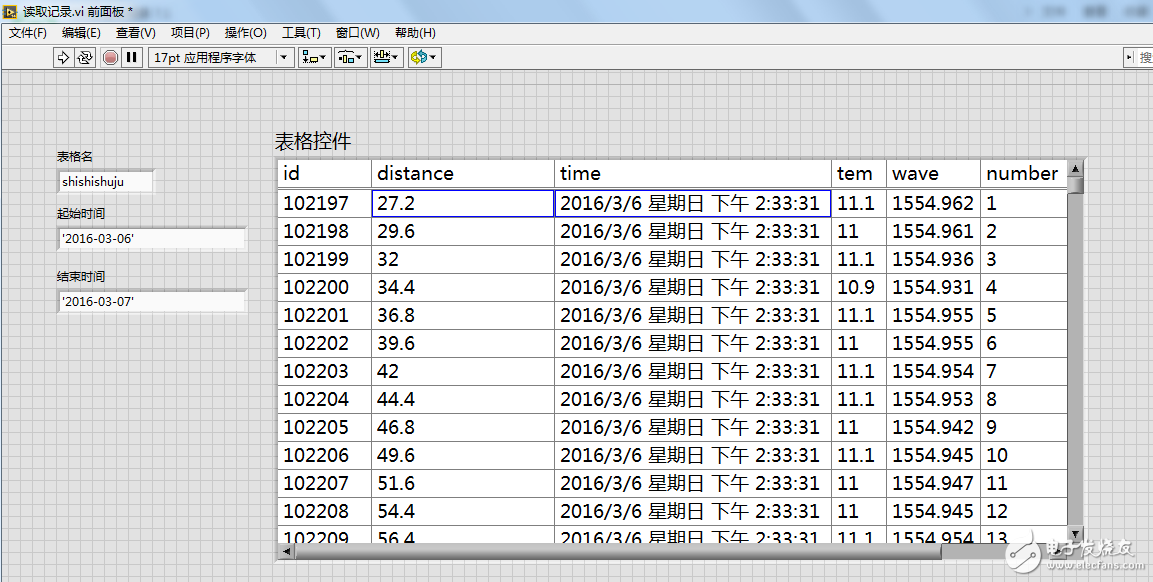The height and width of the screenshot is (582, 1153).
Task: Start Run Continuously mode
Action: point(86,58)
